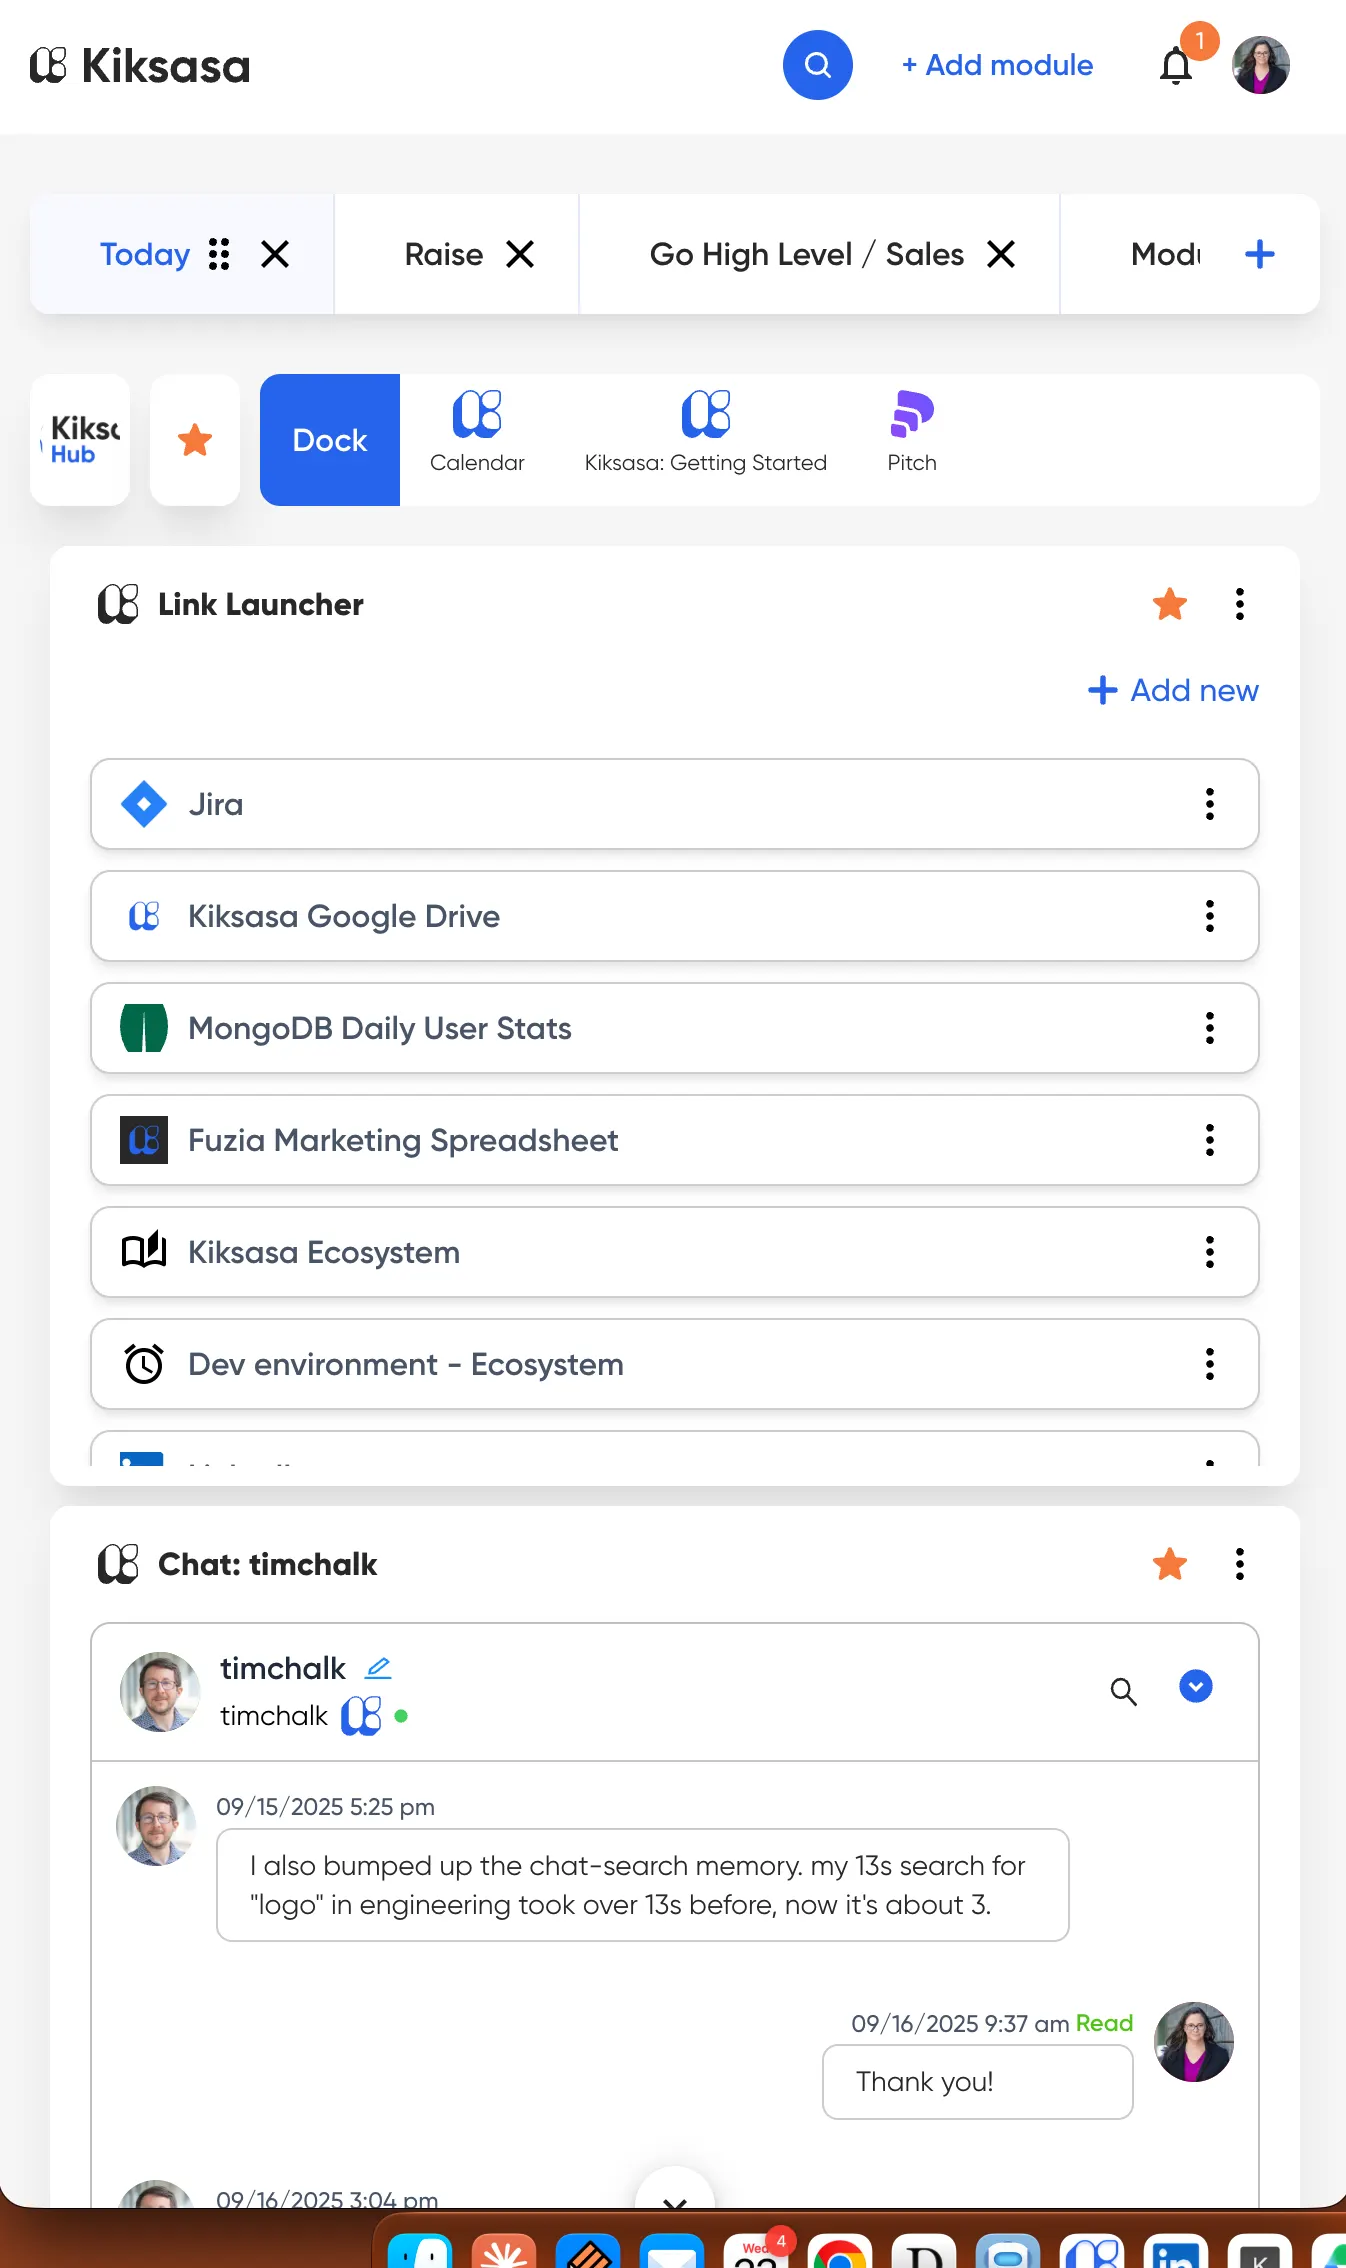Open Fuzia Marketing Spreadsheet link
Image resolution: width=1346 pixels, height=2268 pixels.
[x=675, y=1140]
